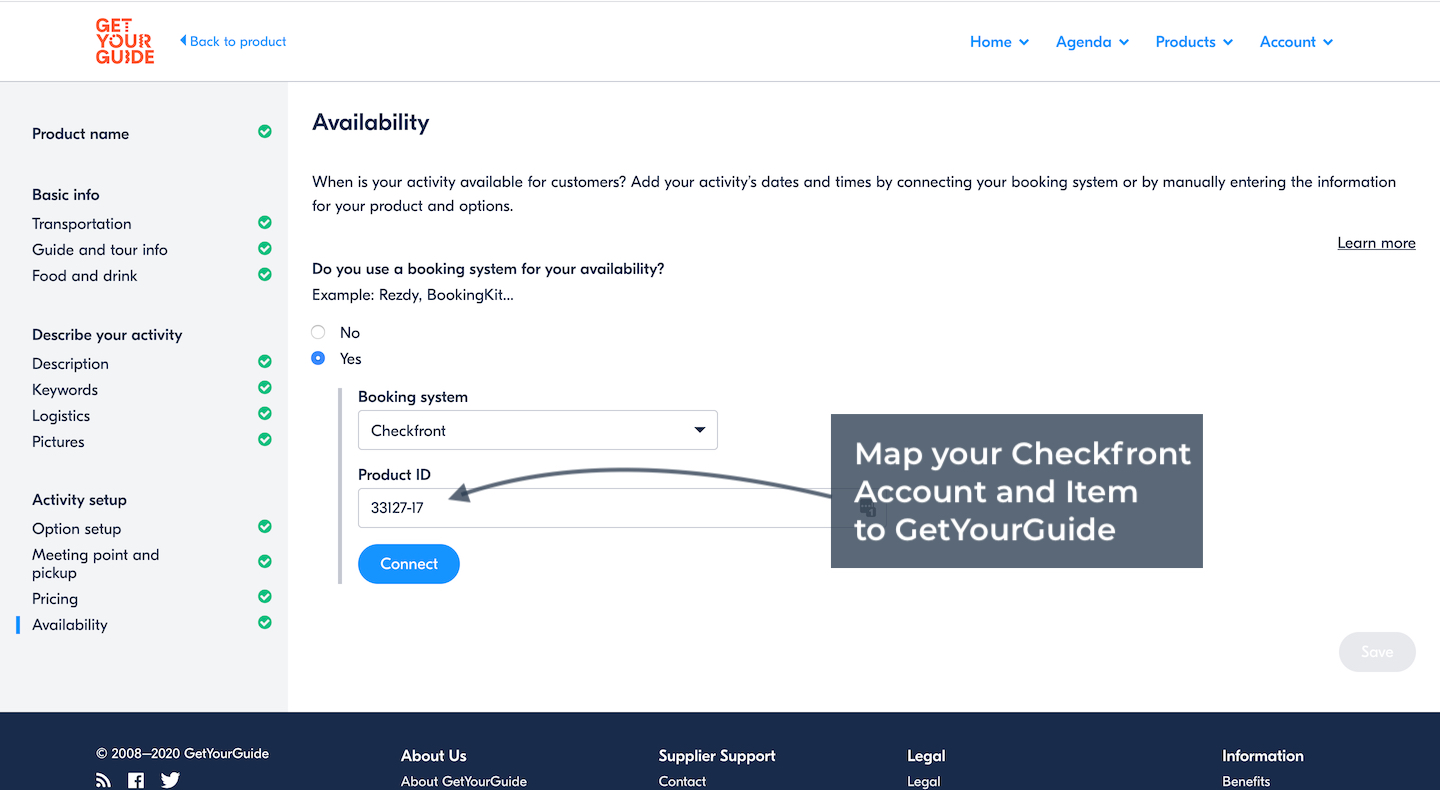The width and height of the screenshot is (1440, 790).
Task: Open Keywords in sidebar
Action: 65,390
